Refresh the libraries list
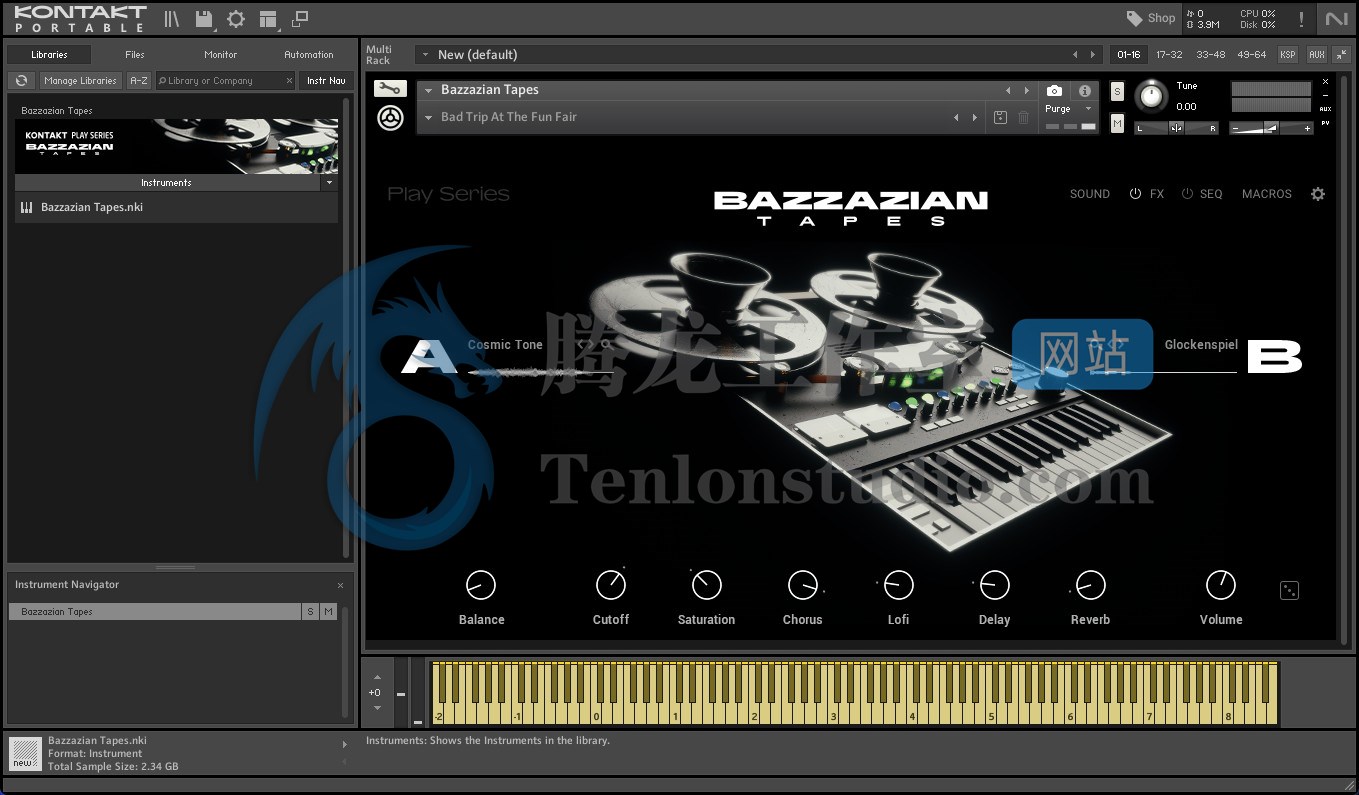The height and width of the screenshot is (795, 1359). pyautogui.click(x=21, y=80)
